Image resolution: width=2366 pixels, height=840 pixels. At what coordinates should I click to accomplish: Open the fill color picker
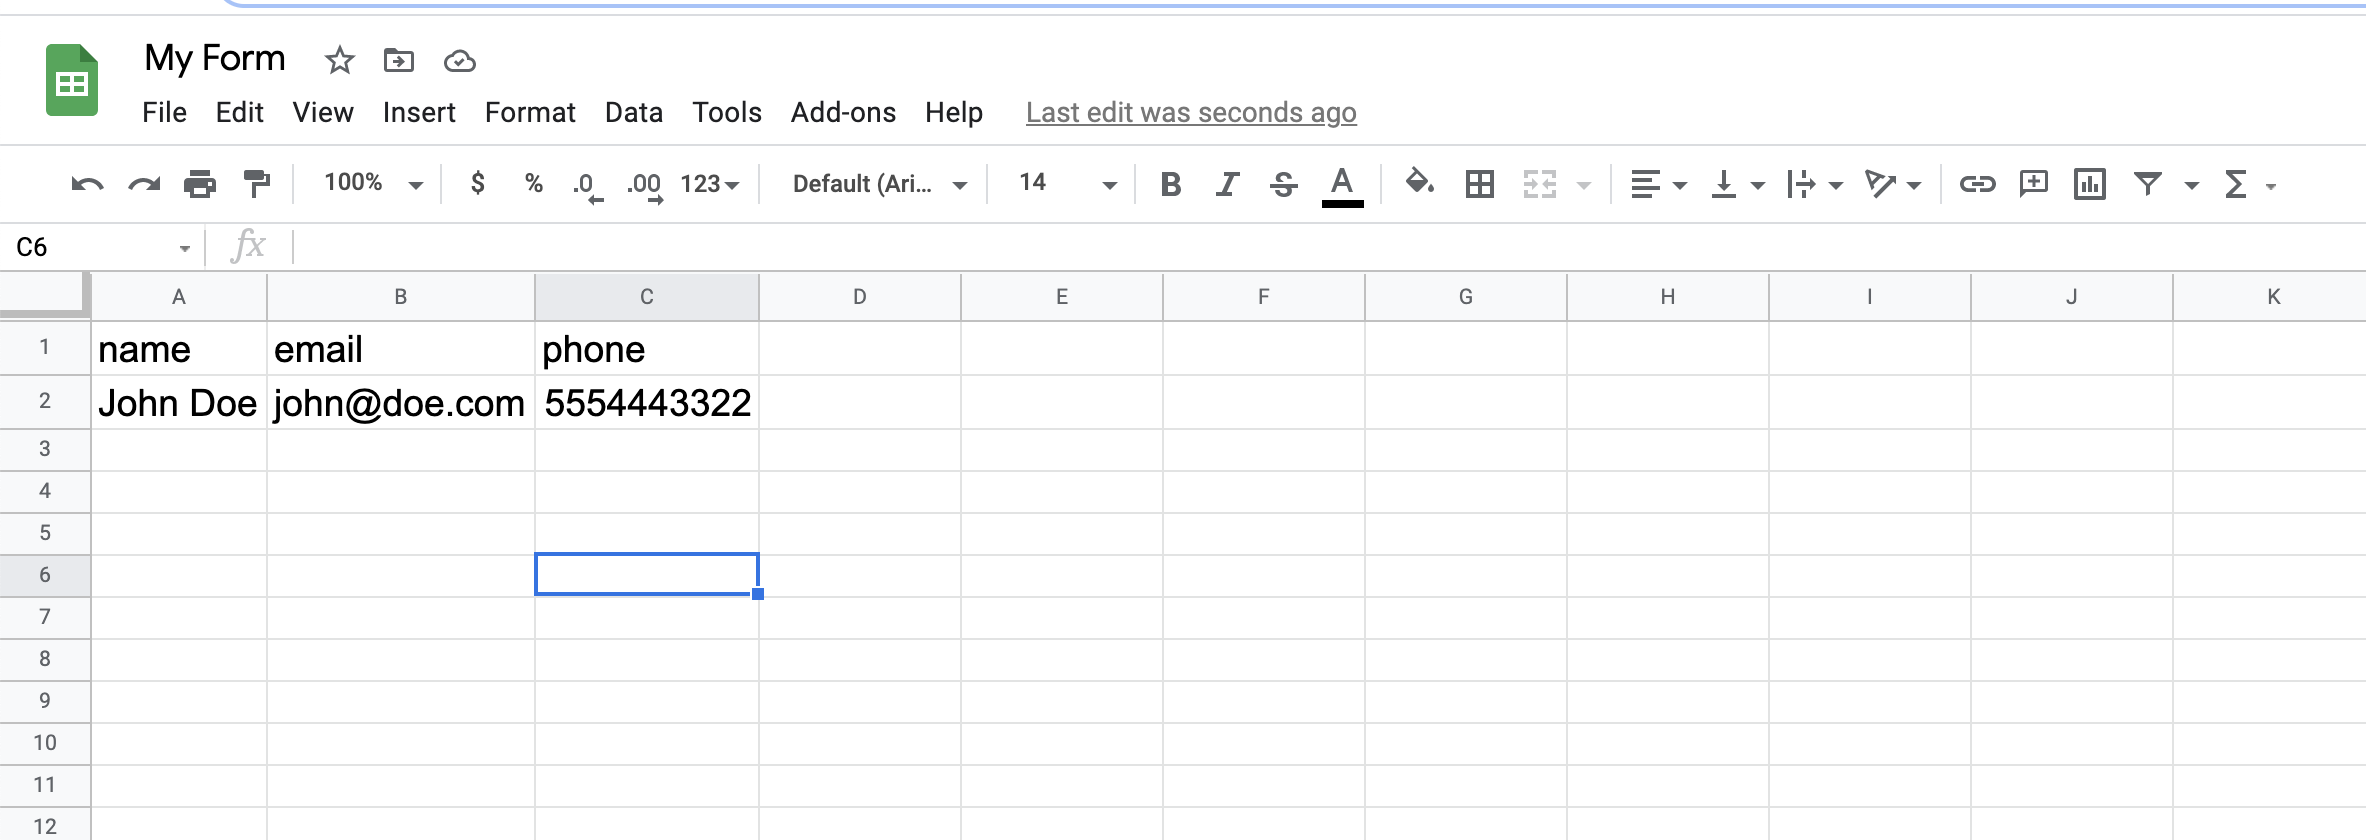pos(1419,183)
